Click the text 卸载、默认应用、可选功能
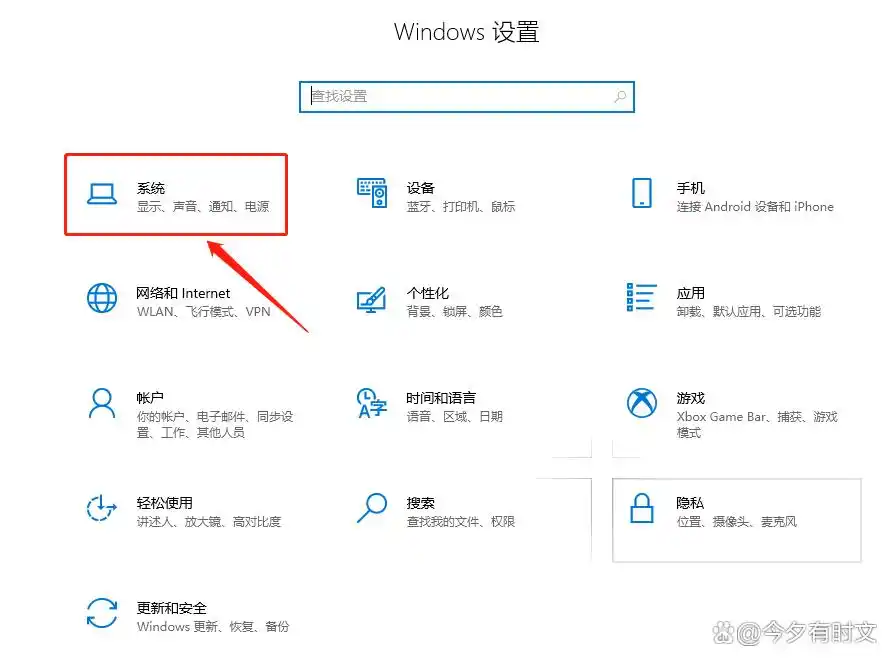The width and height of the screenshot is (895, 664). pyautogui.click(x=749, y=311)
